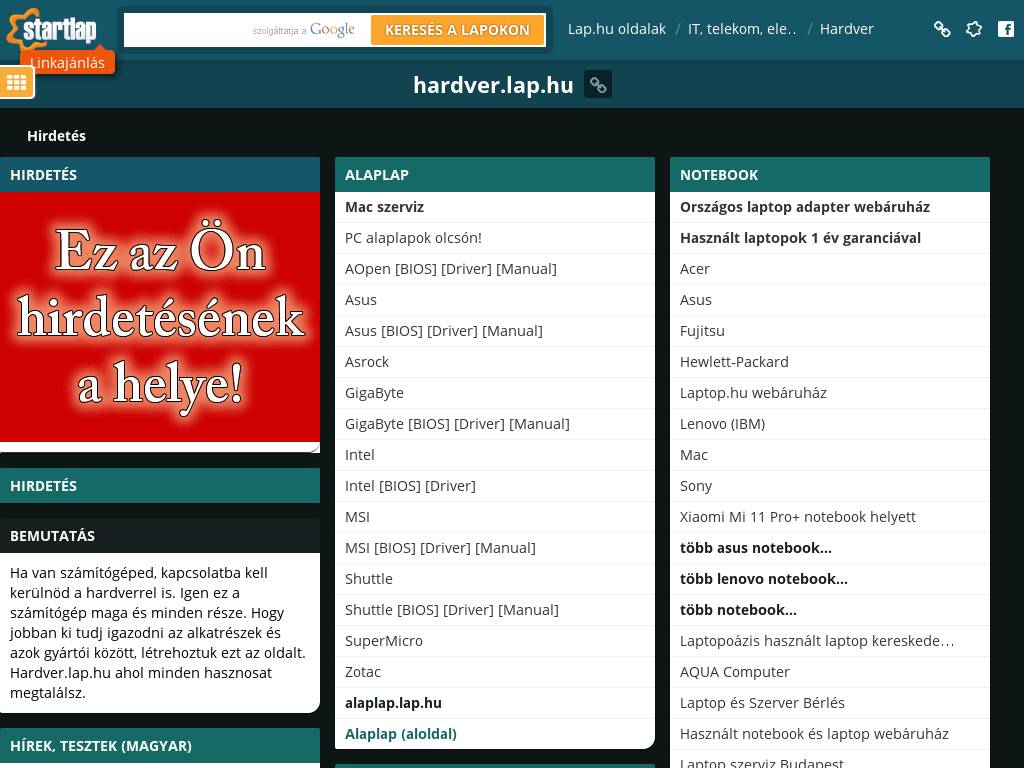Viewport: 1024px width, 768px height.
Task: Open GigaByte [BIOS] [Driver] [Manual] link
Action: [x=457, y=424]
